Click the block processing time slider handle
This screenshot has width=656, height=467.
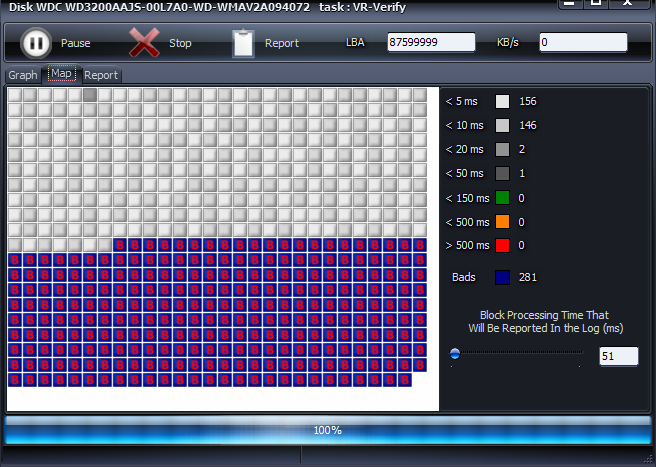point(455,354)
